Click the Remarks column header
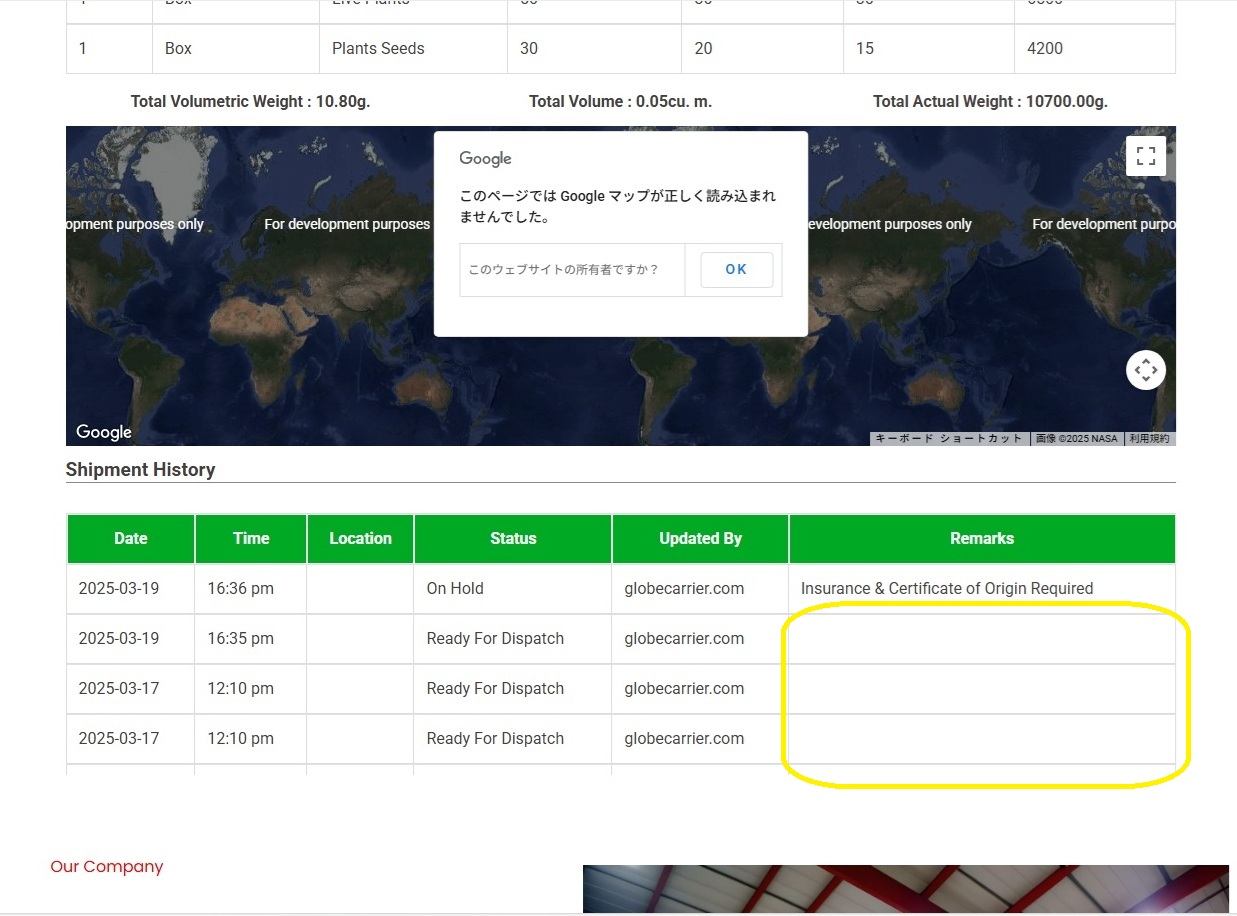Image resolution: width=1237 pixels, height=916 pixels. [x=981, y=539]
